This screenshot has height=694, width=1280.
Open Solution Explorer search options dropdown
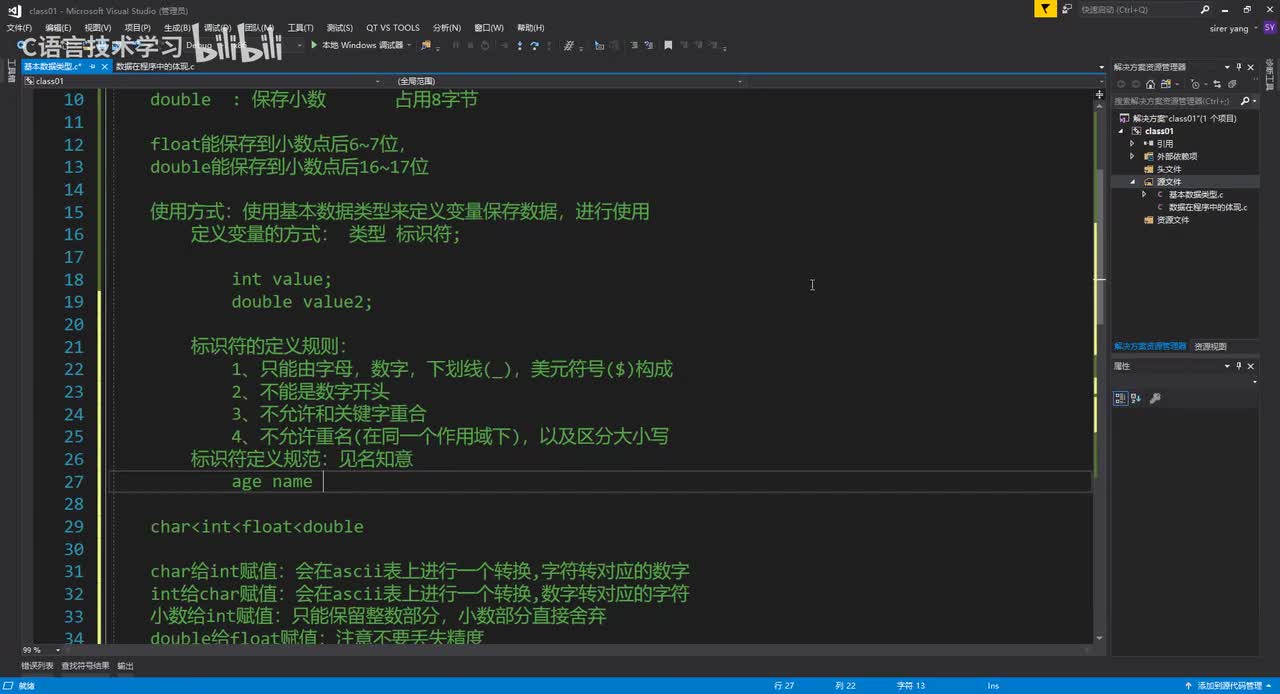pos(1254,101)
